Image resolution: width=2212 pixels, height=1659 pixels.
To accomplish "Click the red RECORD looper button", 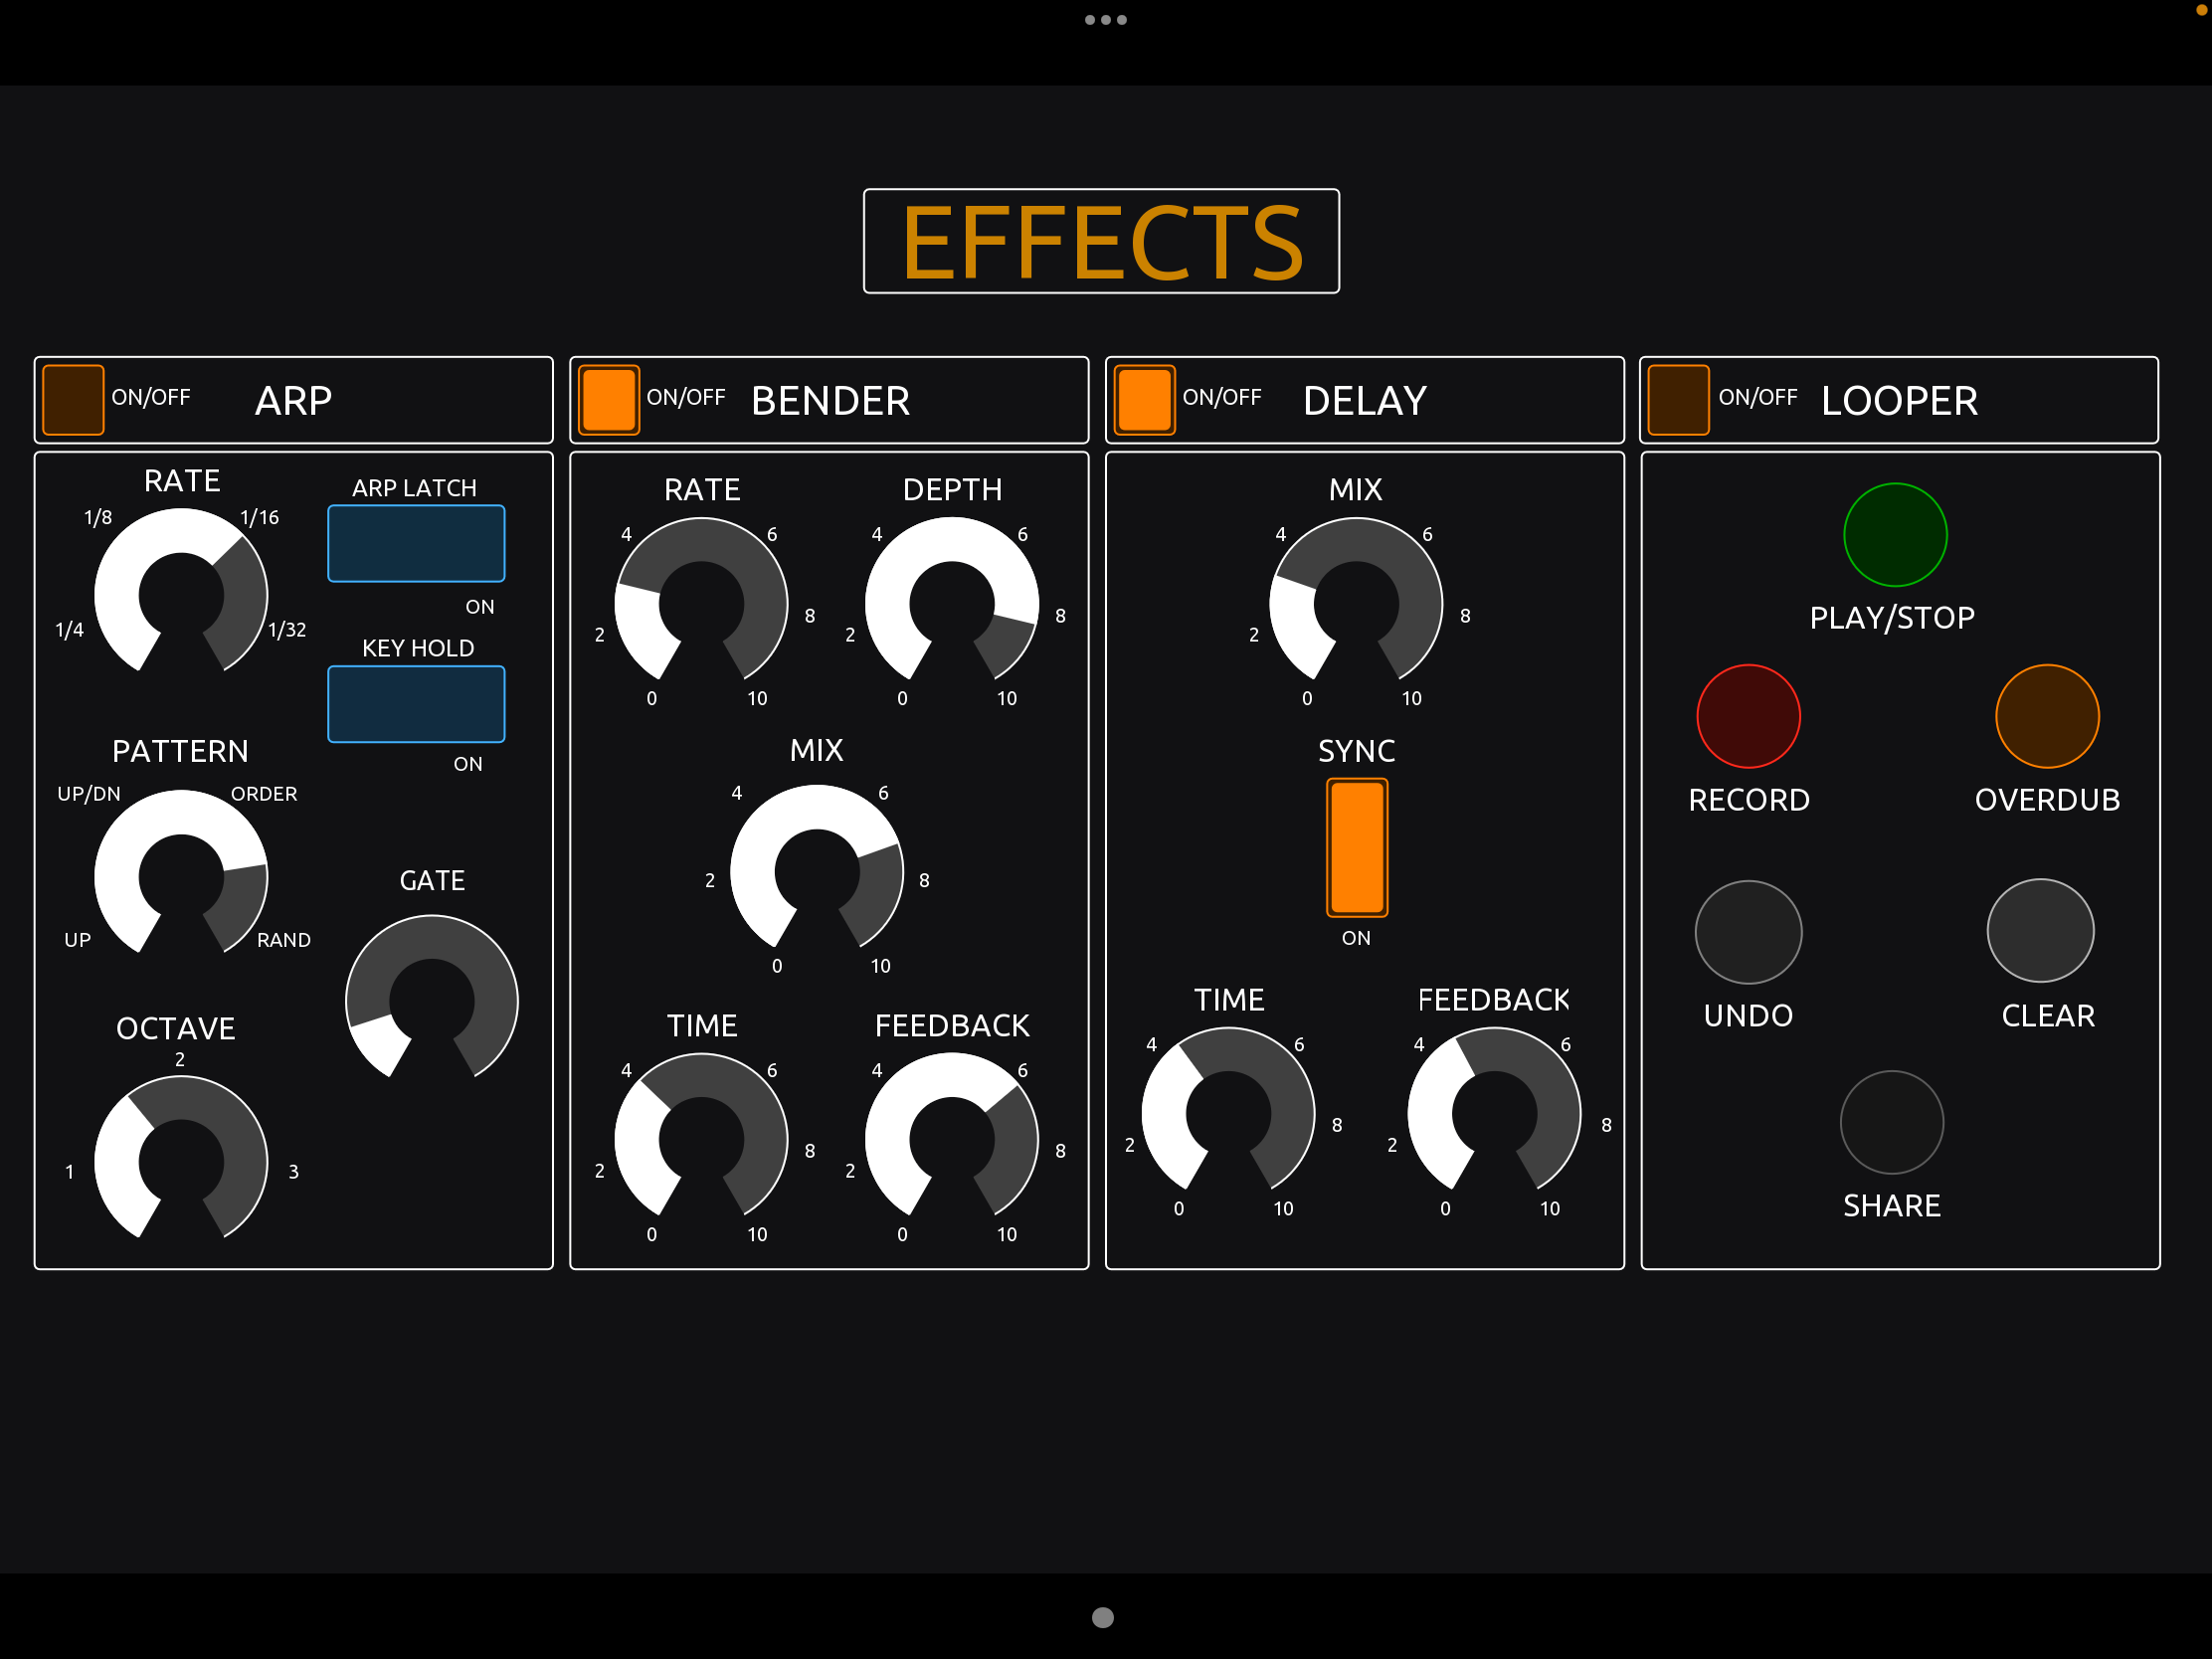I will point(1748,716).
